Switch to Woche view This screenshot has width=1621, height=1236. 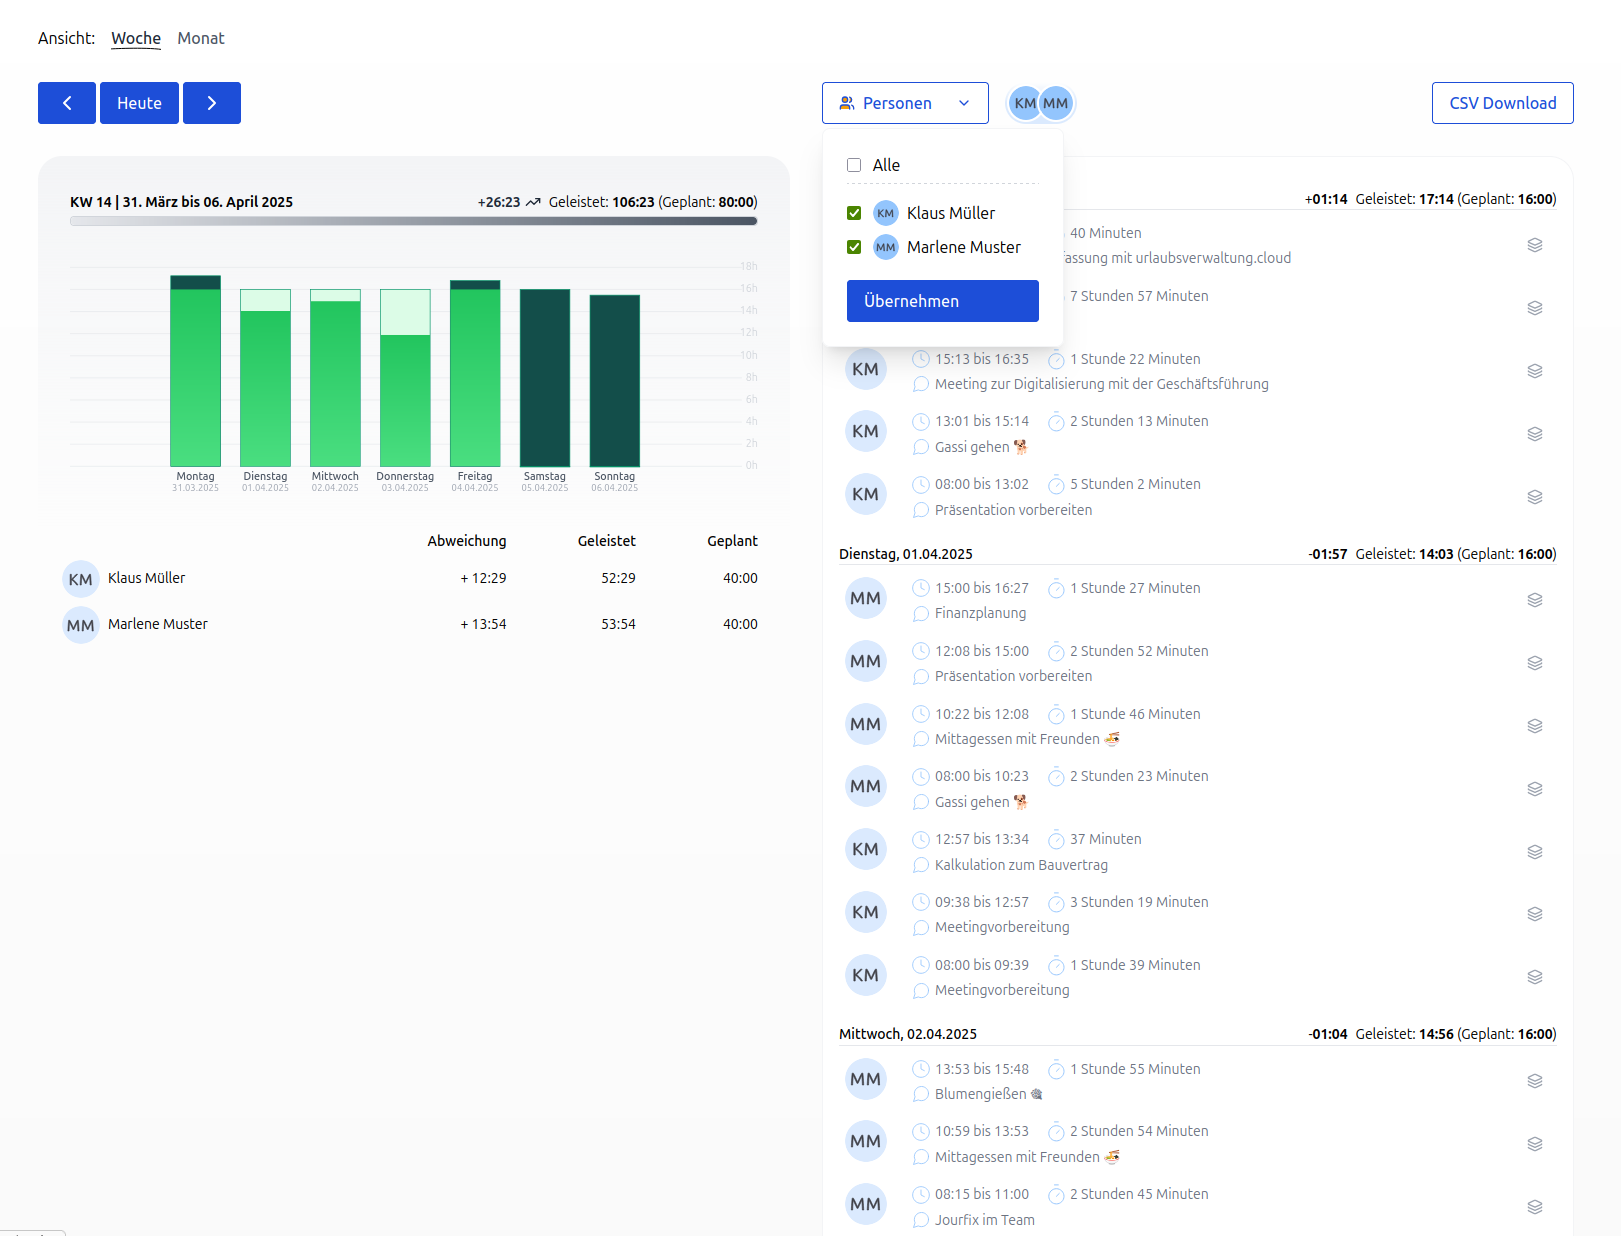tap(136, 38)
